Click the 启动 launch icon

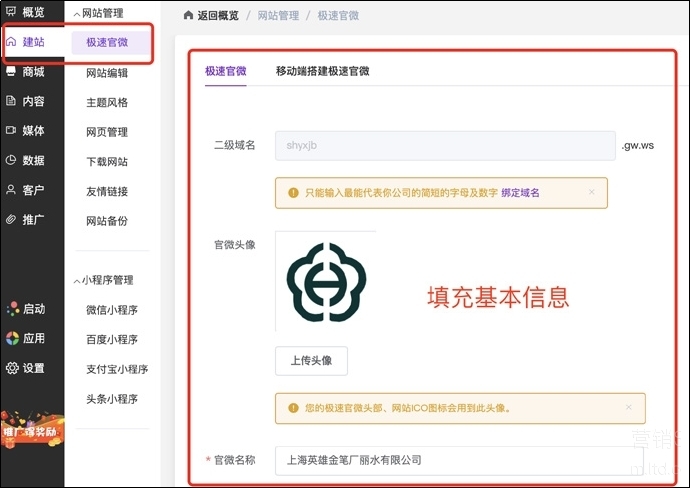click(x=11, y=309)
